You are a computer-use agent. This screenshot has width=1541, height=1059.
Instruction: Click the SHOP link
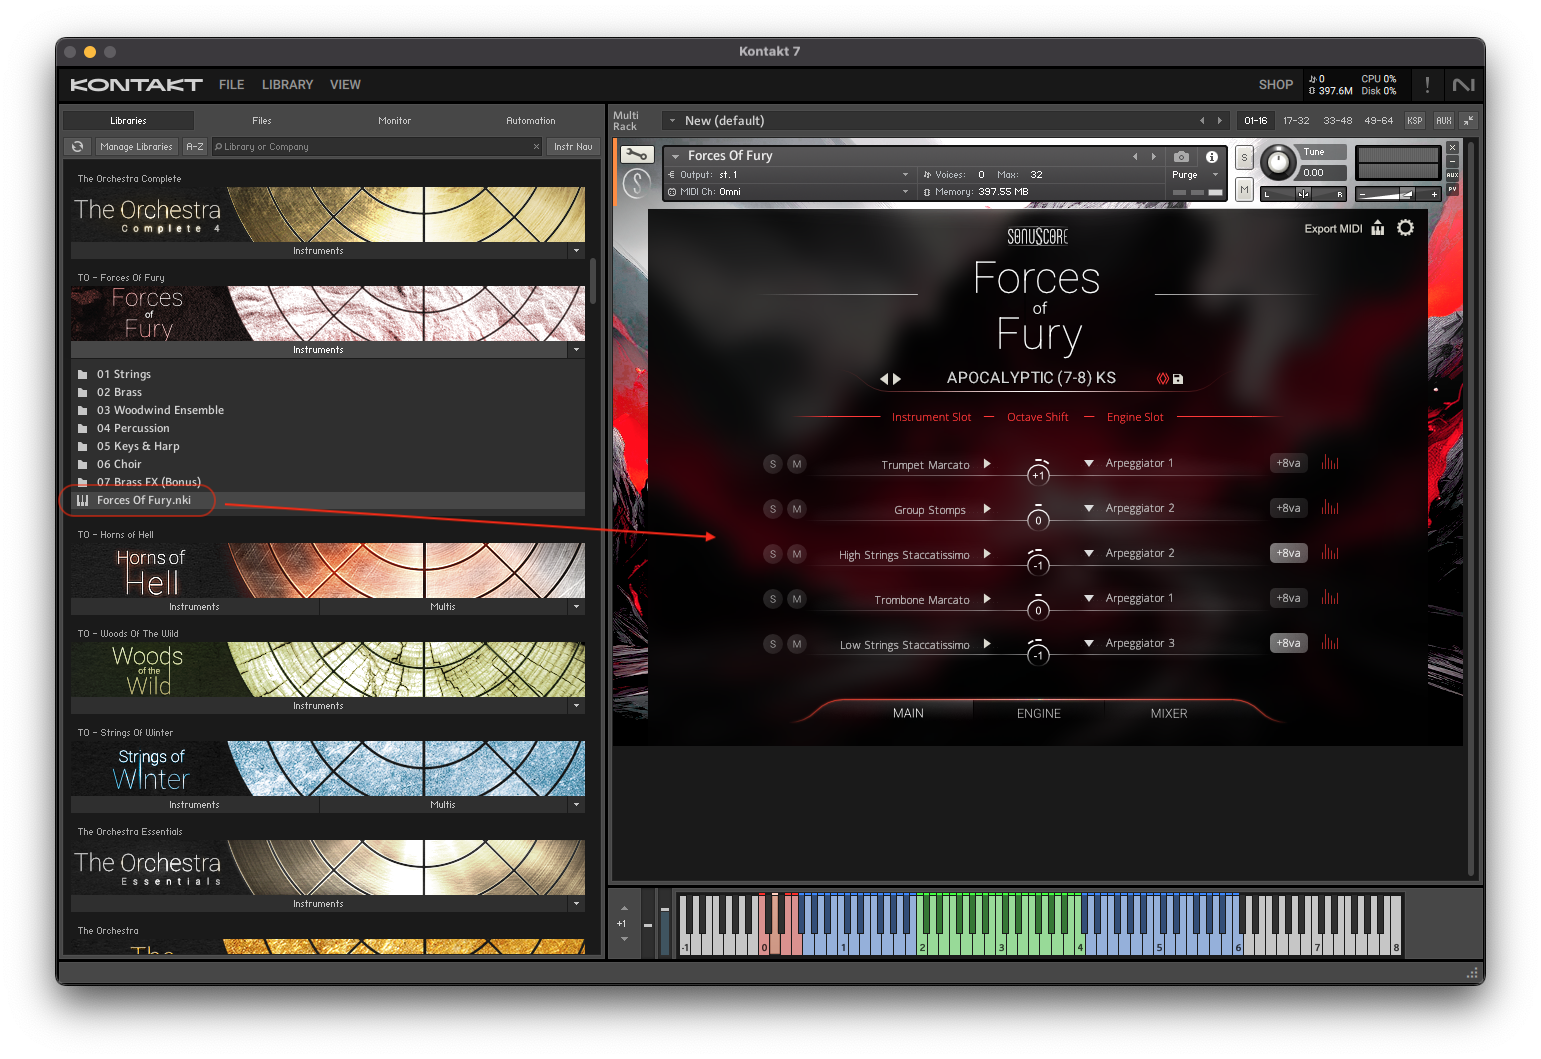[x=1275, y=85]
